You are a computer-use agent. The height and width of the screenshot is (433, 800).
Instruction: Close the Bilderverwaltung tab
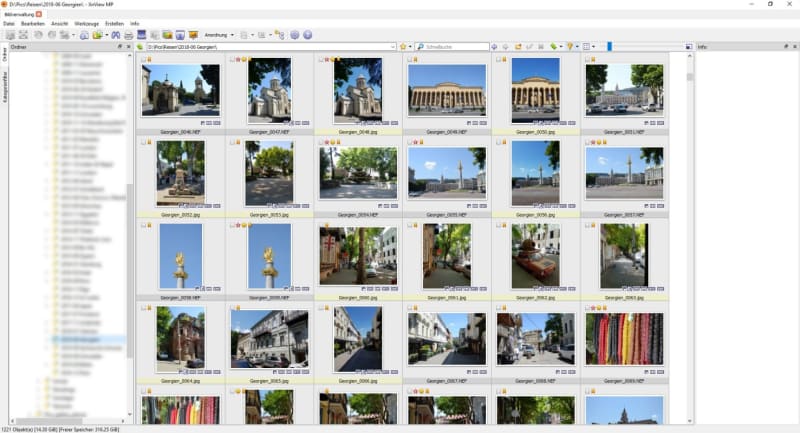39,14
